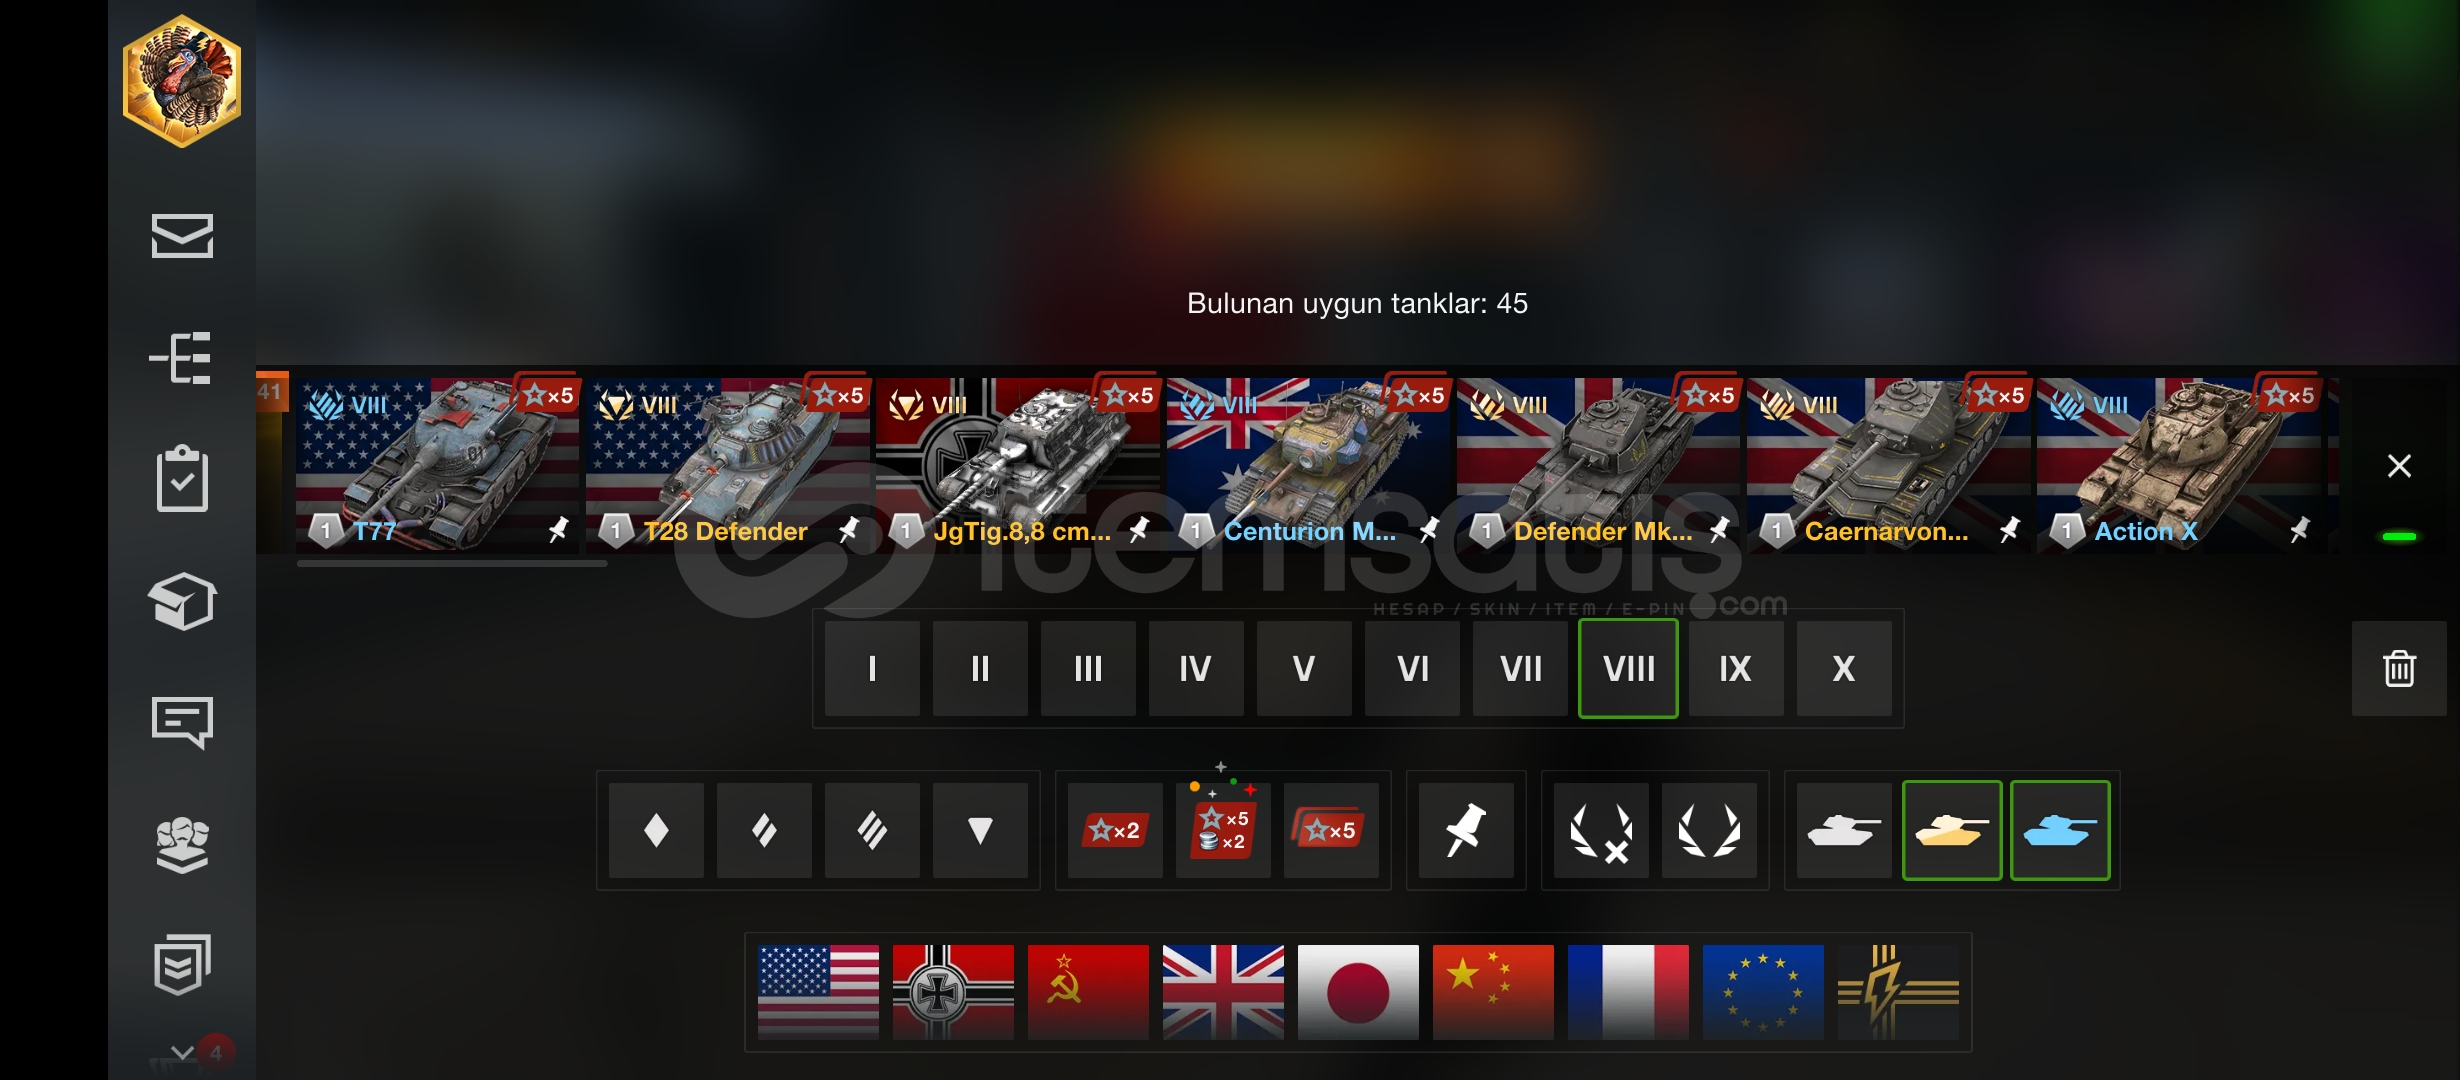2460x1080 pixels.
Task: Enable the x5 XP bonus filter
Action: [1331, 830]
